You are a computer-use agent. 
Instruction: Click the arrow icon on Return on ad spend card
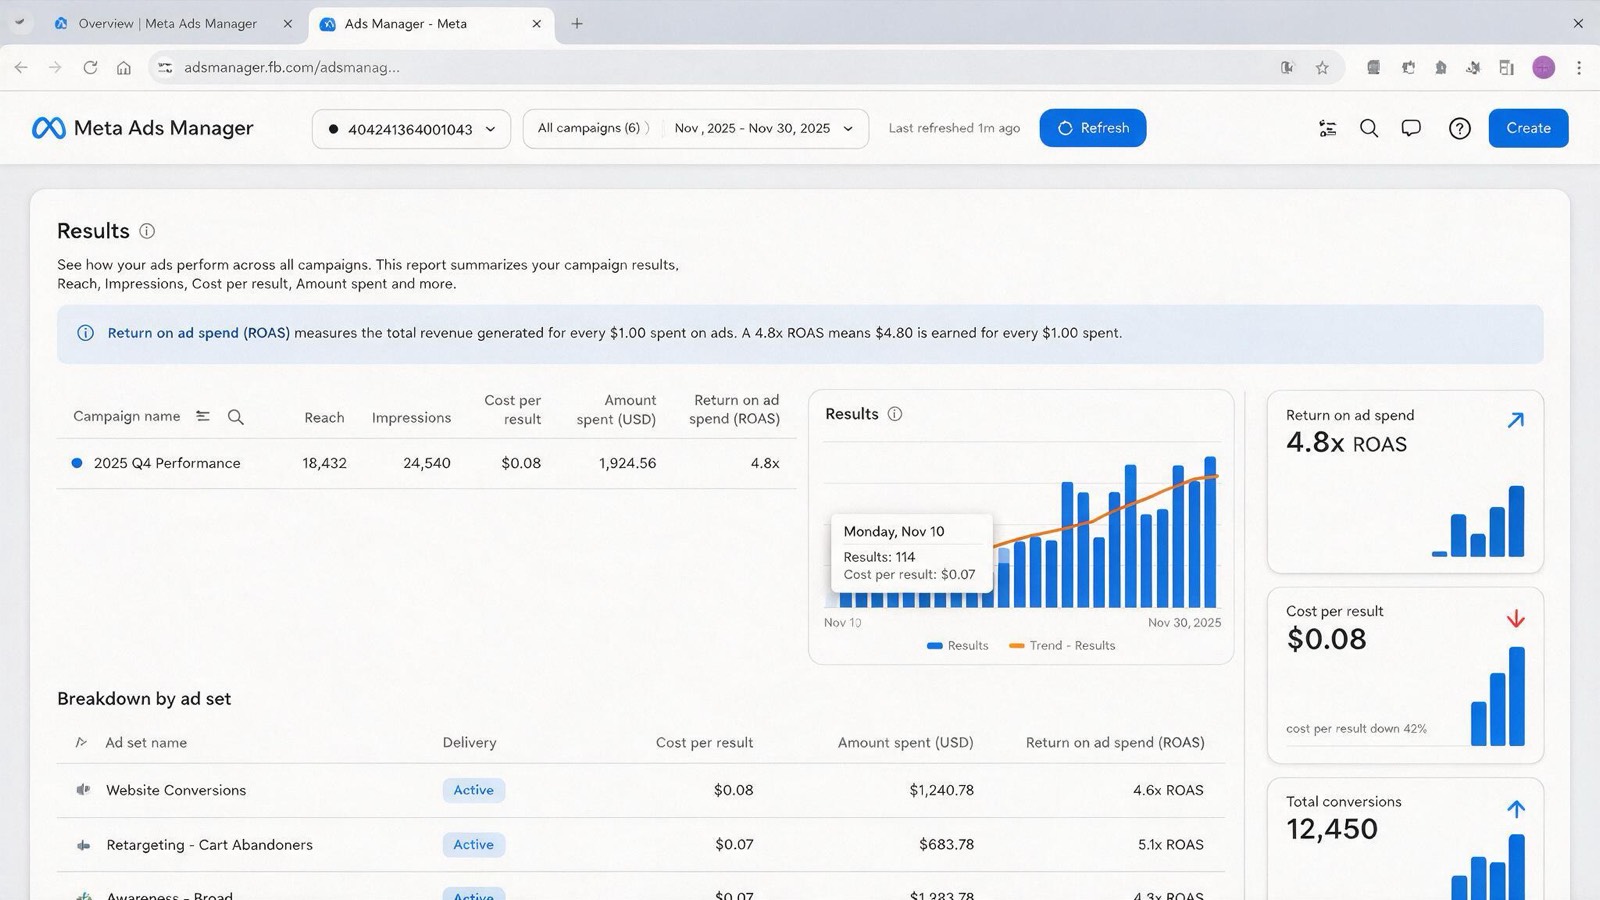1516,420
